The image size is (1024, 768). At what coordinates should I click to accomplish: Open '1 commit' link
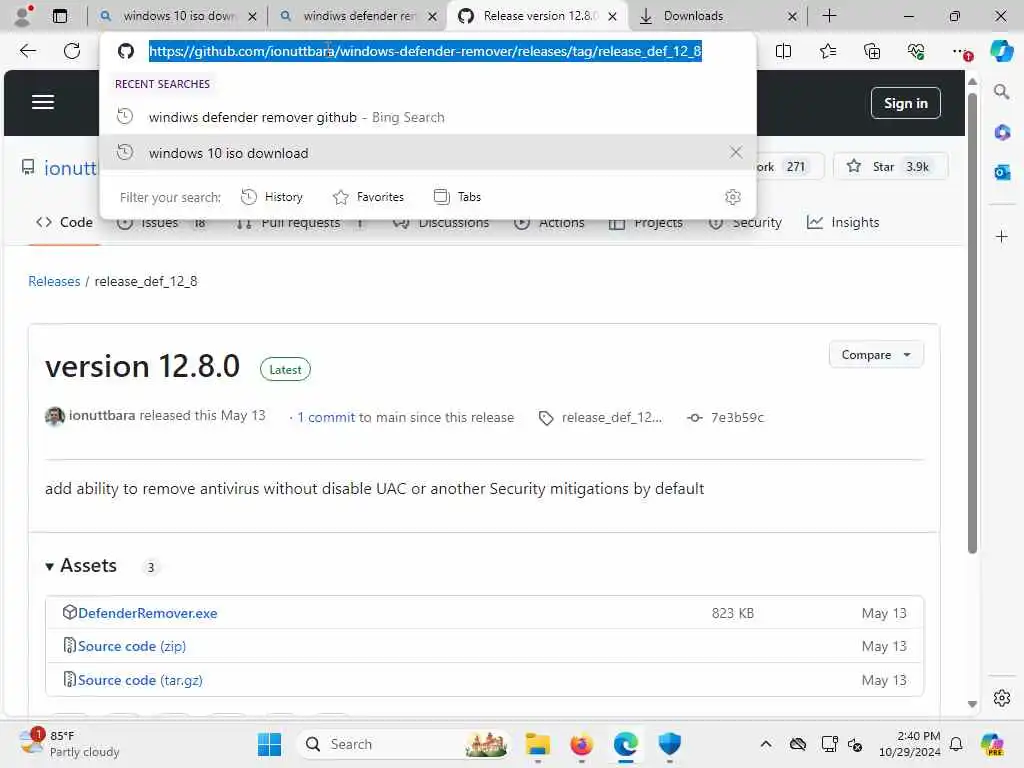327,417
